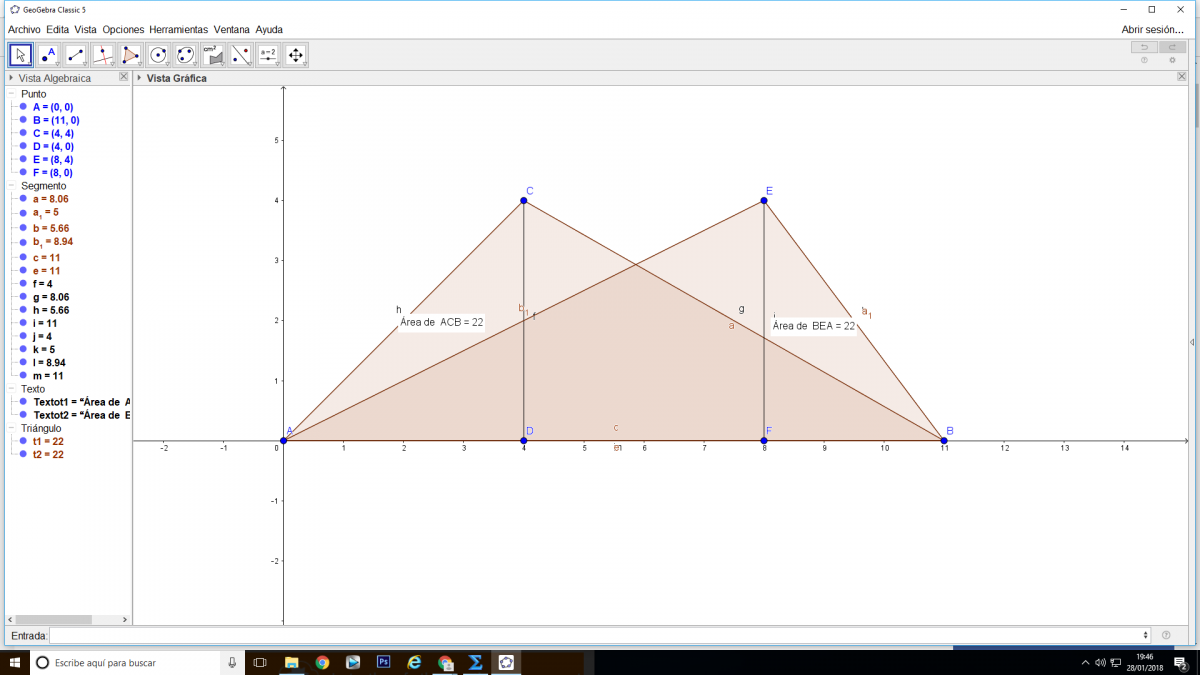1200x675 pixels.
Task: Choose the Line segment tool
Action: pyautogui.click(x=76, y=55)
